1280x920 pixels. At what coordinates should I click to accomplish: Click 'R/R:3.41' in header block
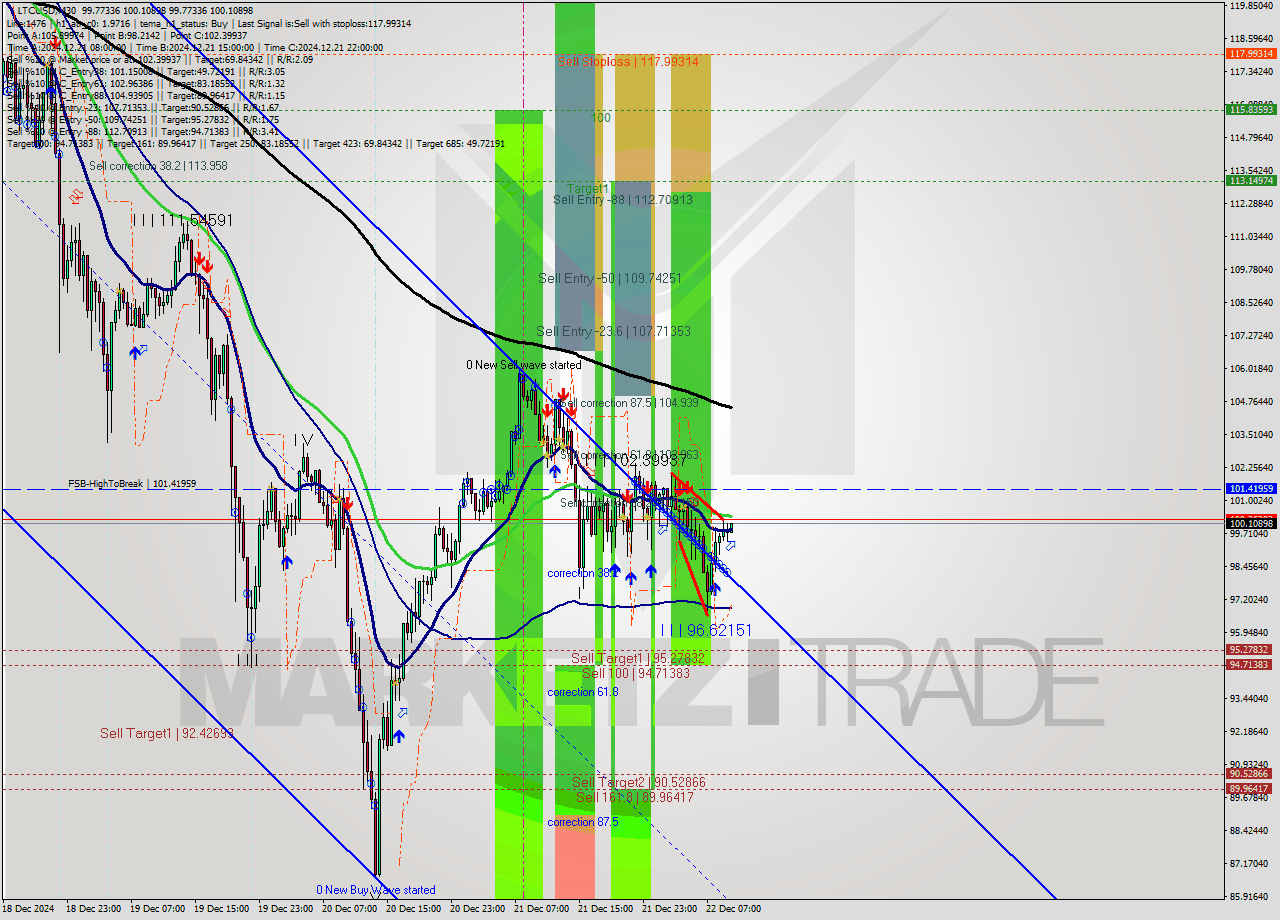[260, 132]
